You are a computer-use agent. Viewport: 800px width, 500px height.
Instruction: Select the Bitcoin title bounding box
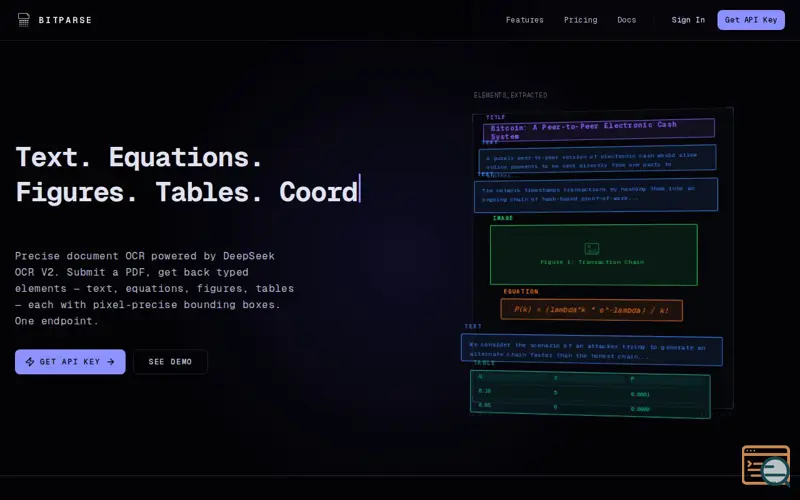point(599,131)
